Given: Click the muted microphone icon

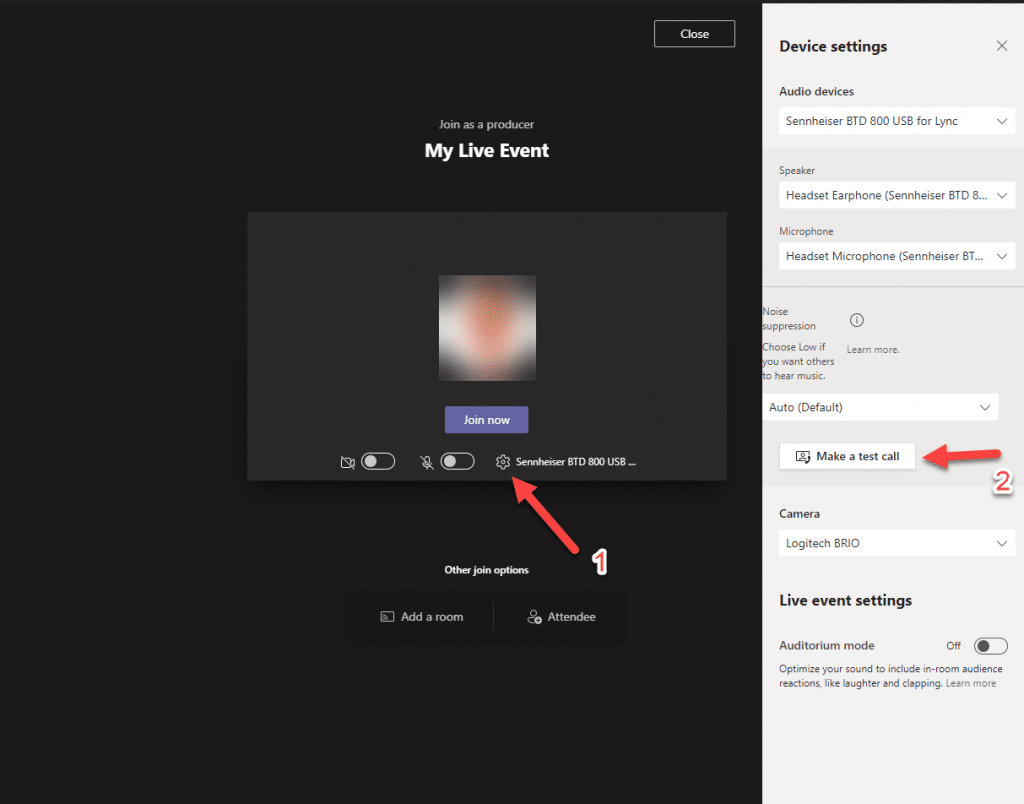Looking at the screenshot, I should click(427, 461).
